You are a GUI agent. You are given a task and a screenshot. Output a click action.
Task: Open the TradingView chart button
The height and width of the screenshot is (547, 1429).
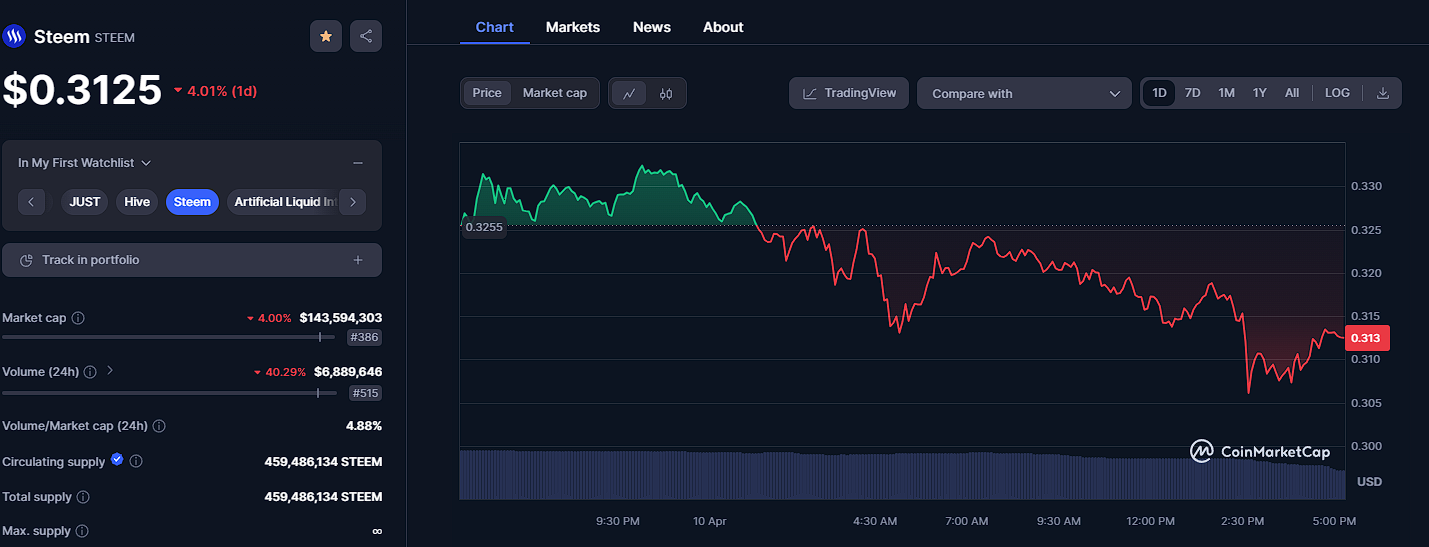click(849, 93)
